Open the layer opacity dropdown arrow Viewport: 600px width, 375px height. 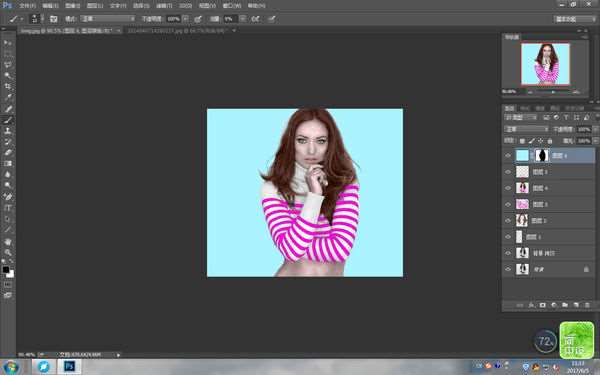[x=596, y=129]
